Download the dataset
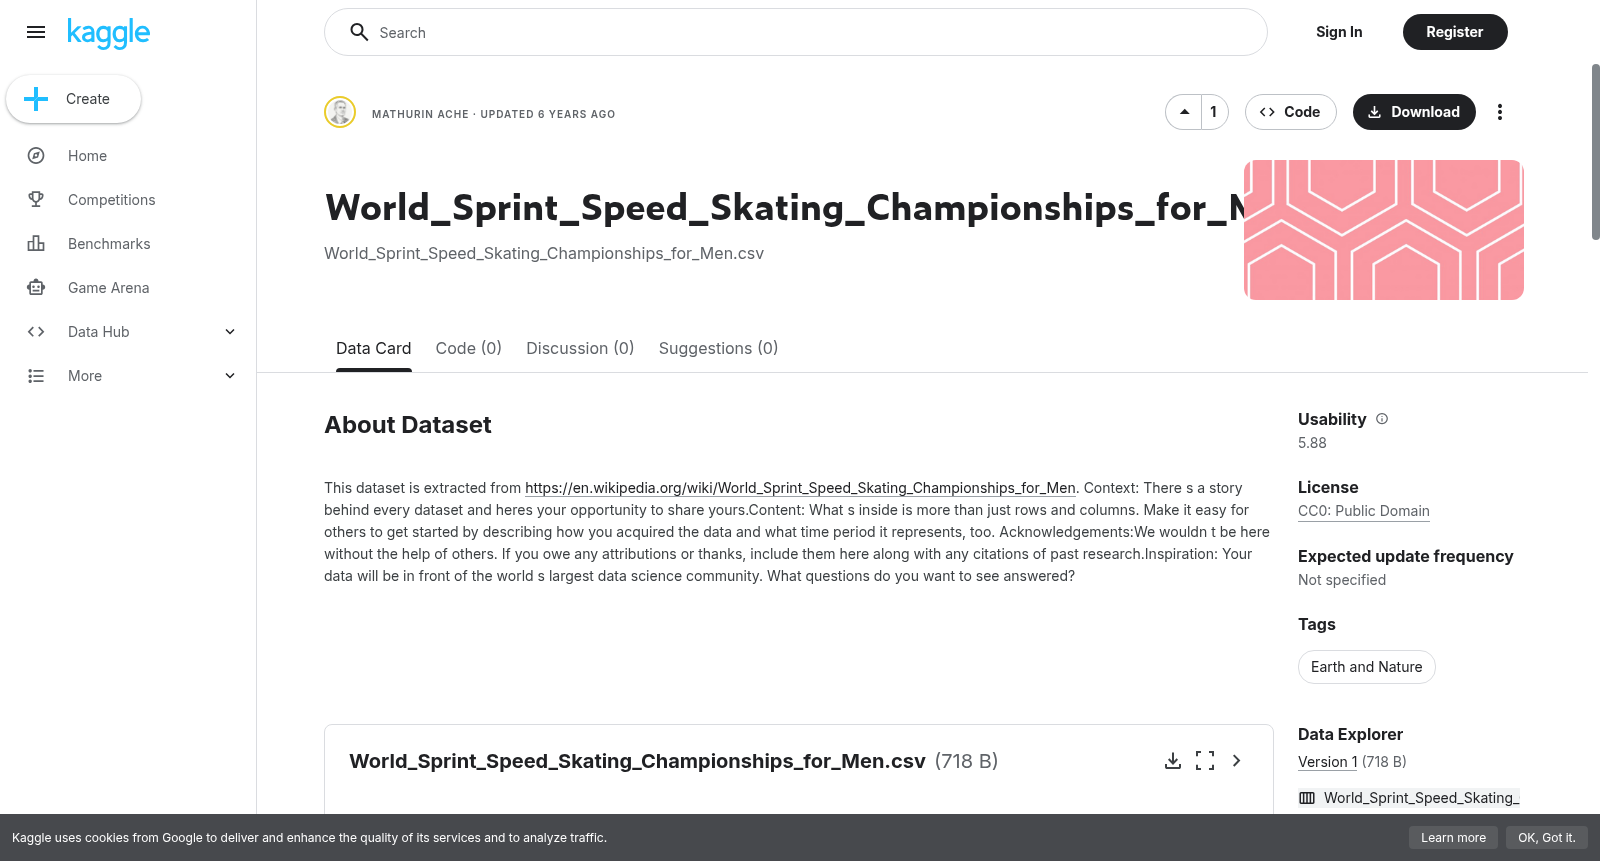 coord(1414,112)
